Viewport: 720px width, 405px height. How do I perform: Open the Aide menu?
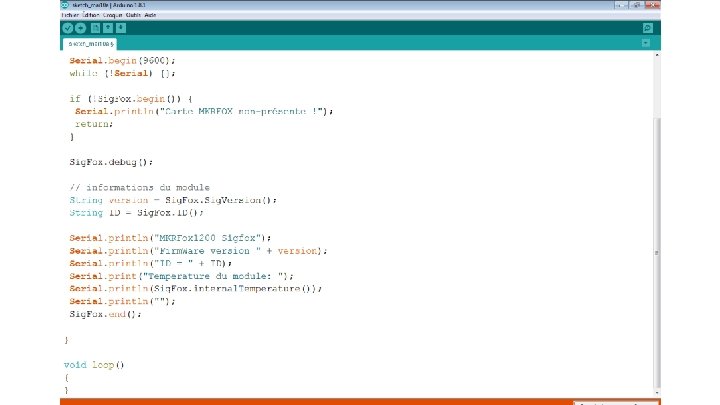point(150,15)
